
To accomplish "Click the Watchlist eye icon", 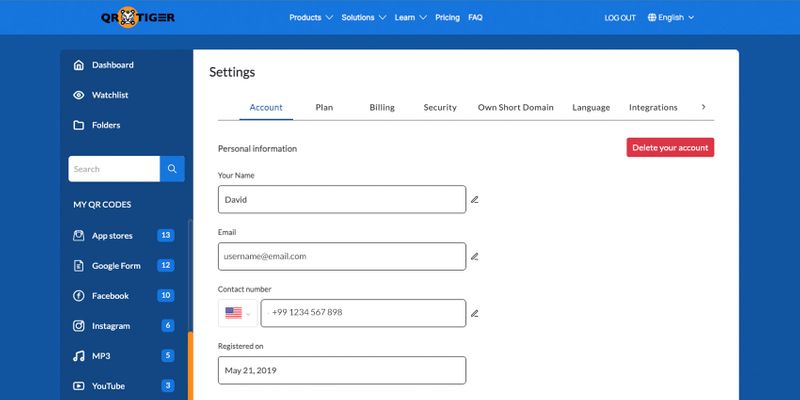I will tap(79, 95).
